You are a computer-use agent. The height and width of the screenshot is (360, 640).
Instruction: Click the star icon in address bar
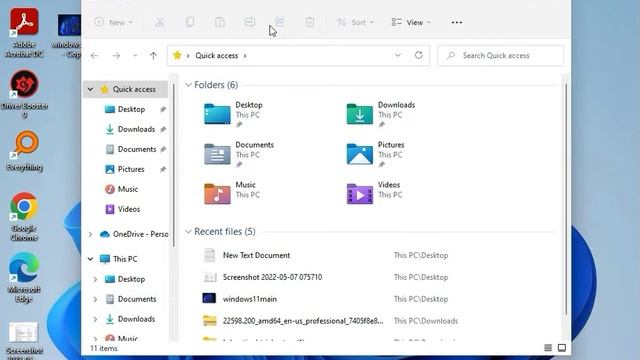point(177,55)
